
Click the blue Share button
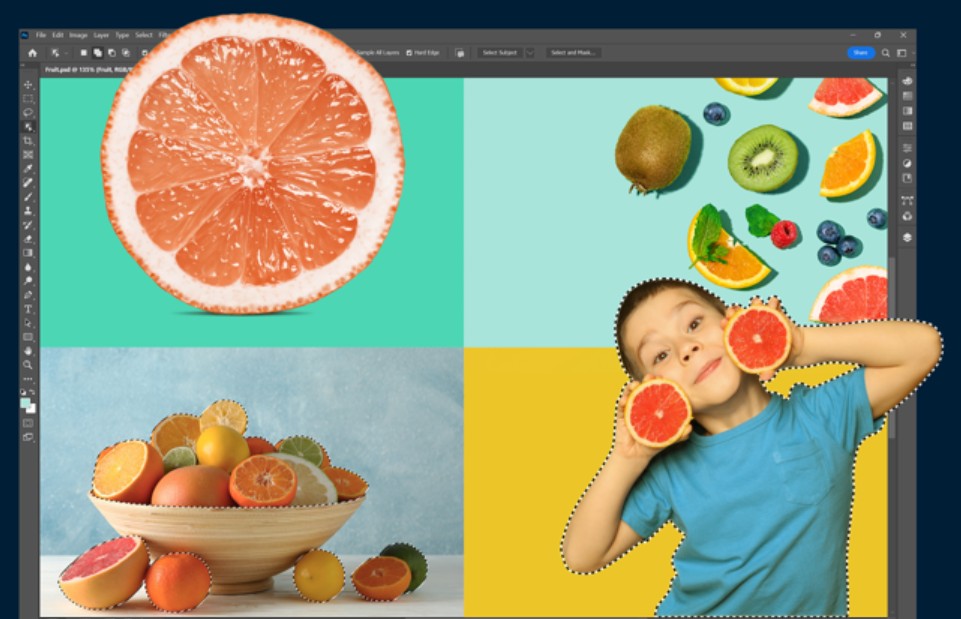click(x=860, y=53)
